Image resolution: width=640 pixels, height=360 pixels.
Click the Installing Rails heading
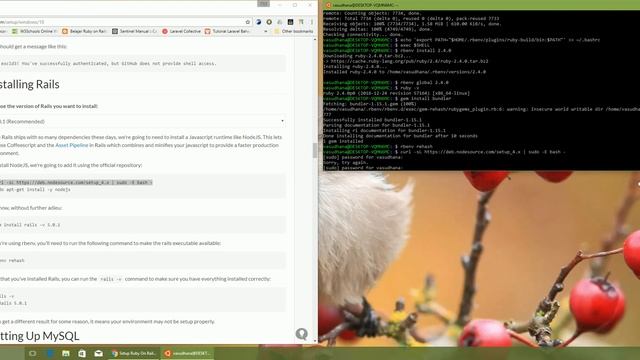pos(30,84)
